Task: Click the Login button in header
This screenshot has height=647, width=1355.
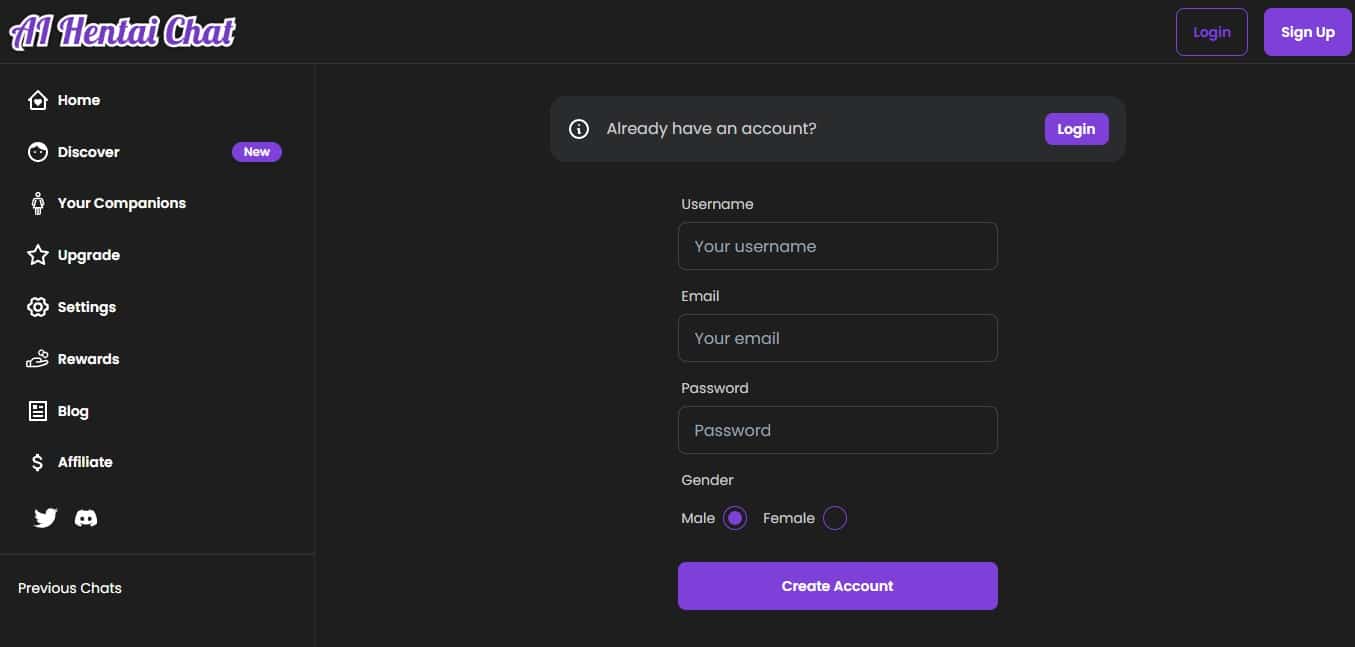Action: tap(1211, 32)
